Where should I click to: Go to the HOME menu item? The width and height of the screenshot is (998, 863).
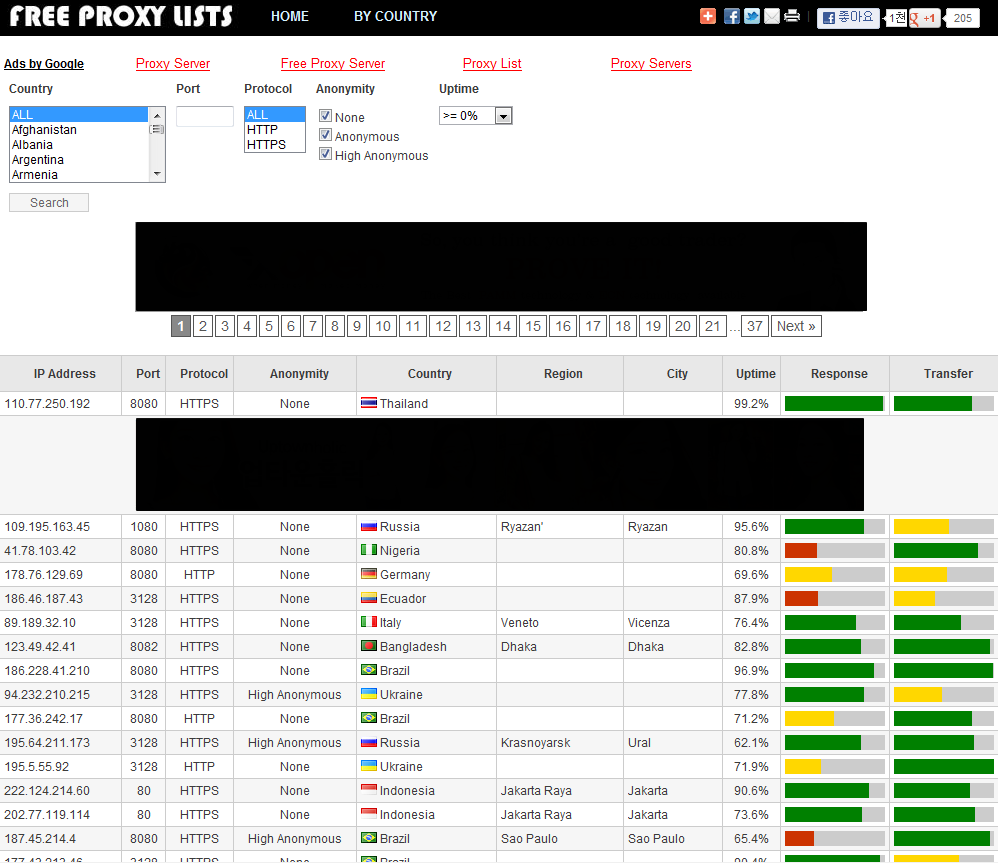click(290, 16)
